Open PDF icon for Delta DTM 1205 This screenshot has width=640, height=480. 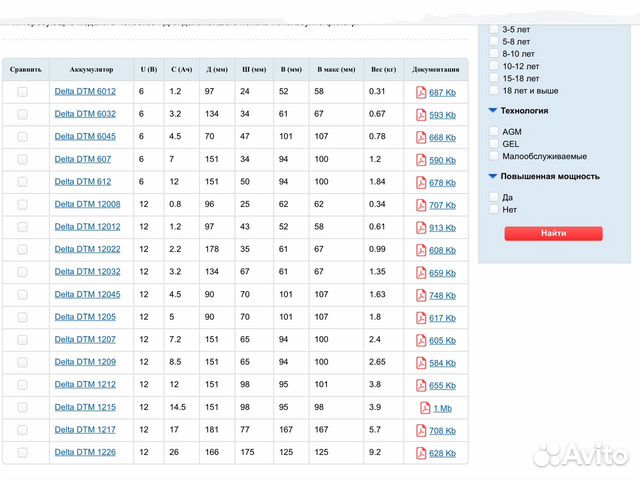click(421, 318)
